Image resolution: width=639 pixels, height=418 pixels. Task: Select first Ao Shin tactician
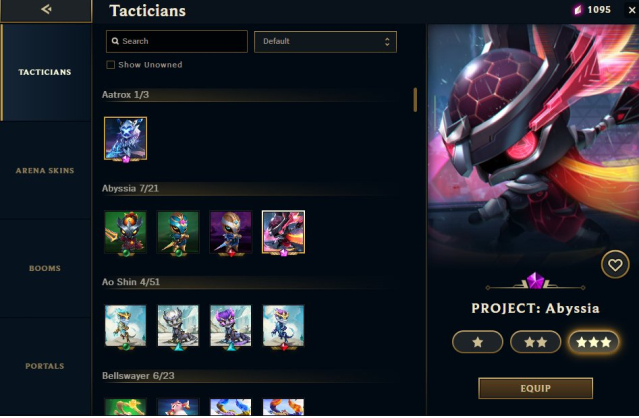point(126,326)
